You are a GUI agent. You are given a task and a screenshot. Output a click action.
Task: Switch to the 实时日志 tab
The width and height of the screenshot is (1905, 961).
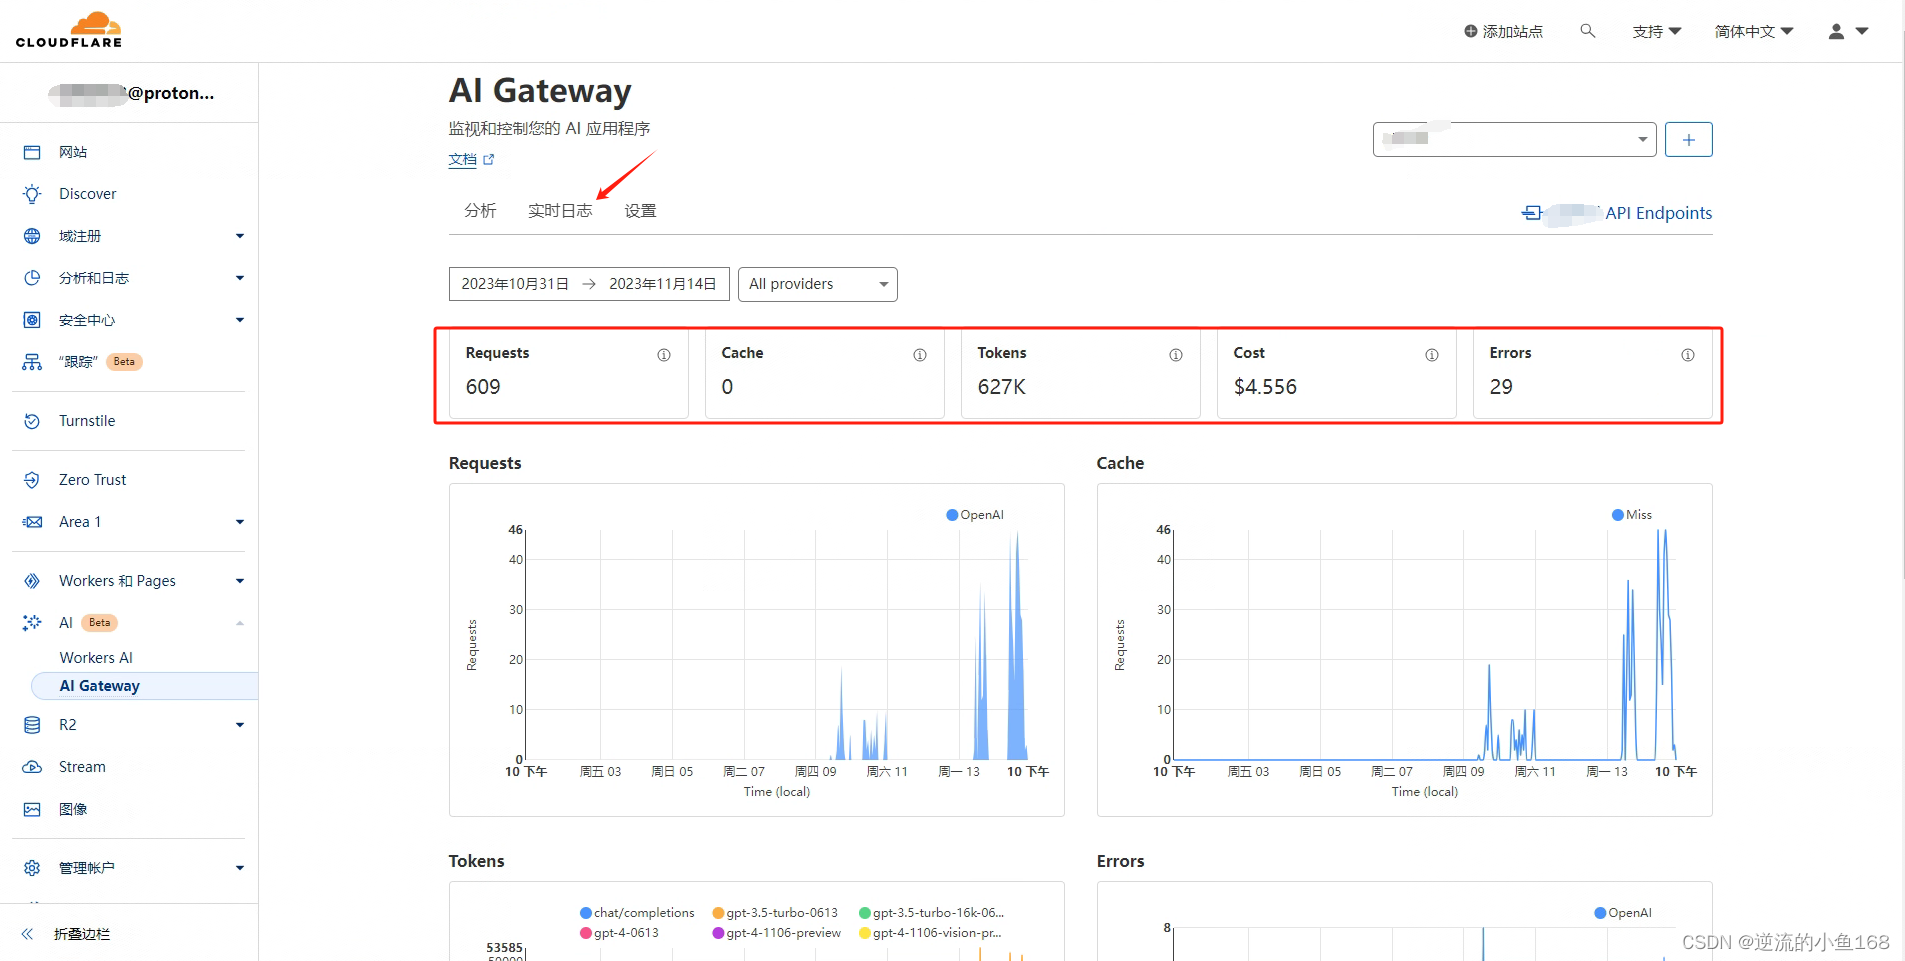(560, 210)
